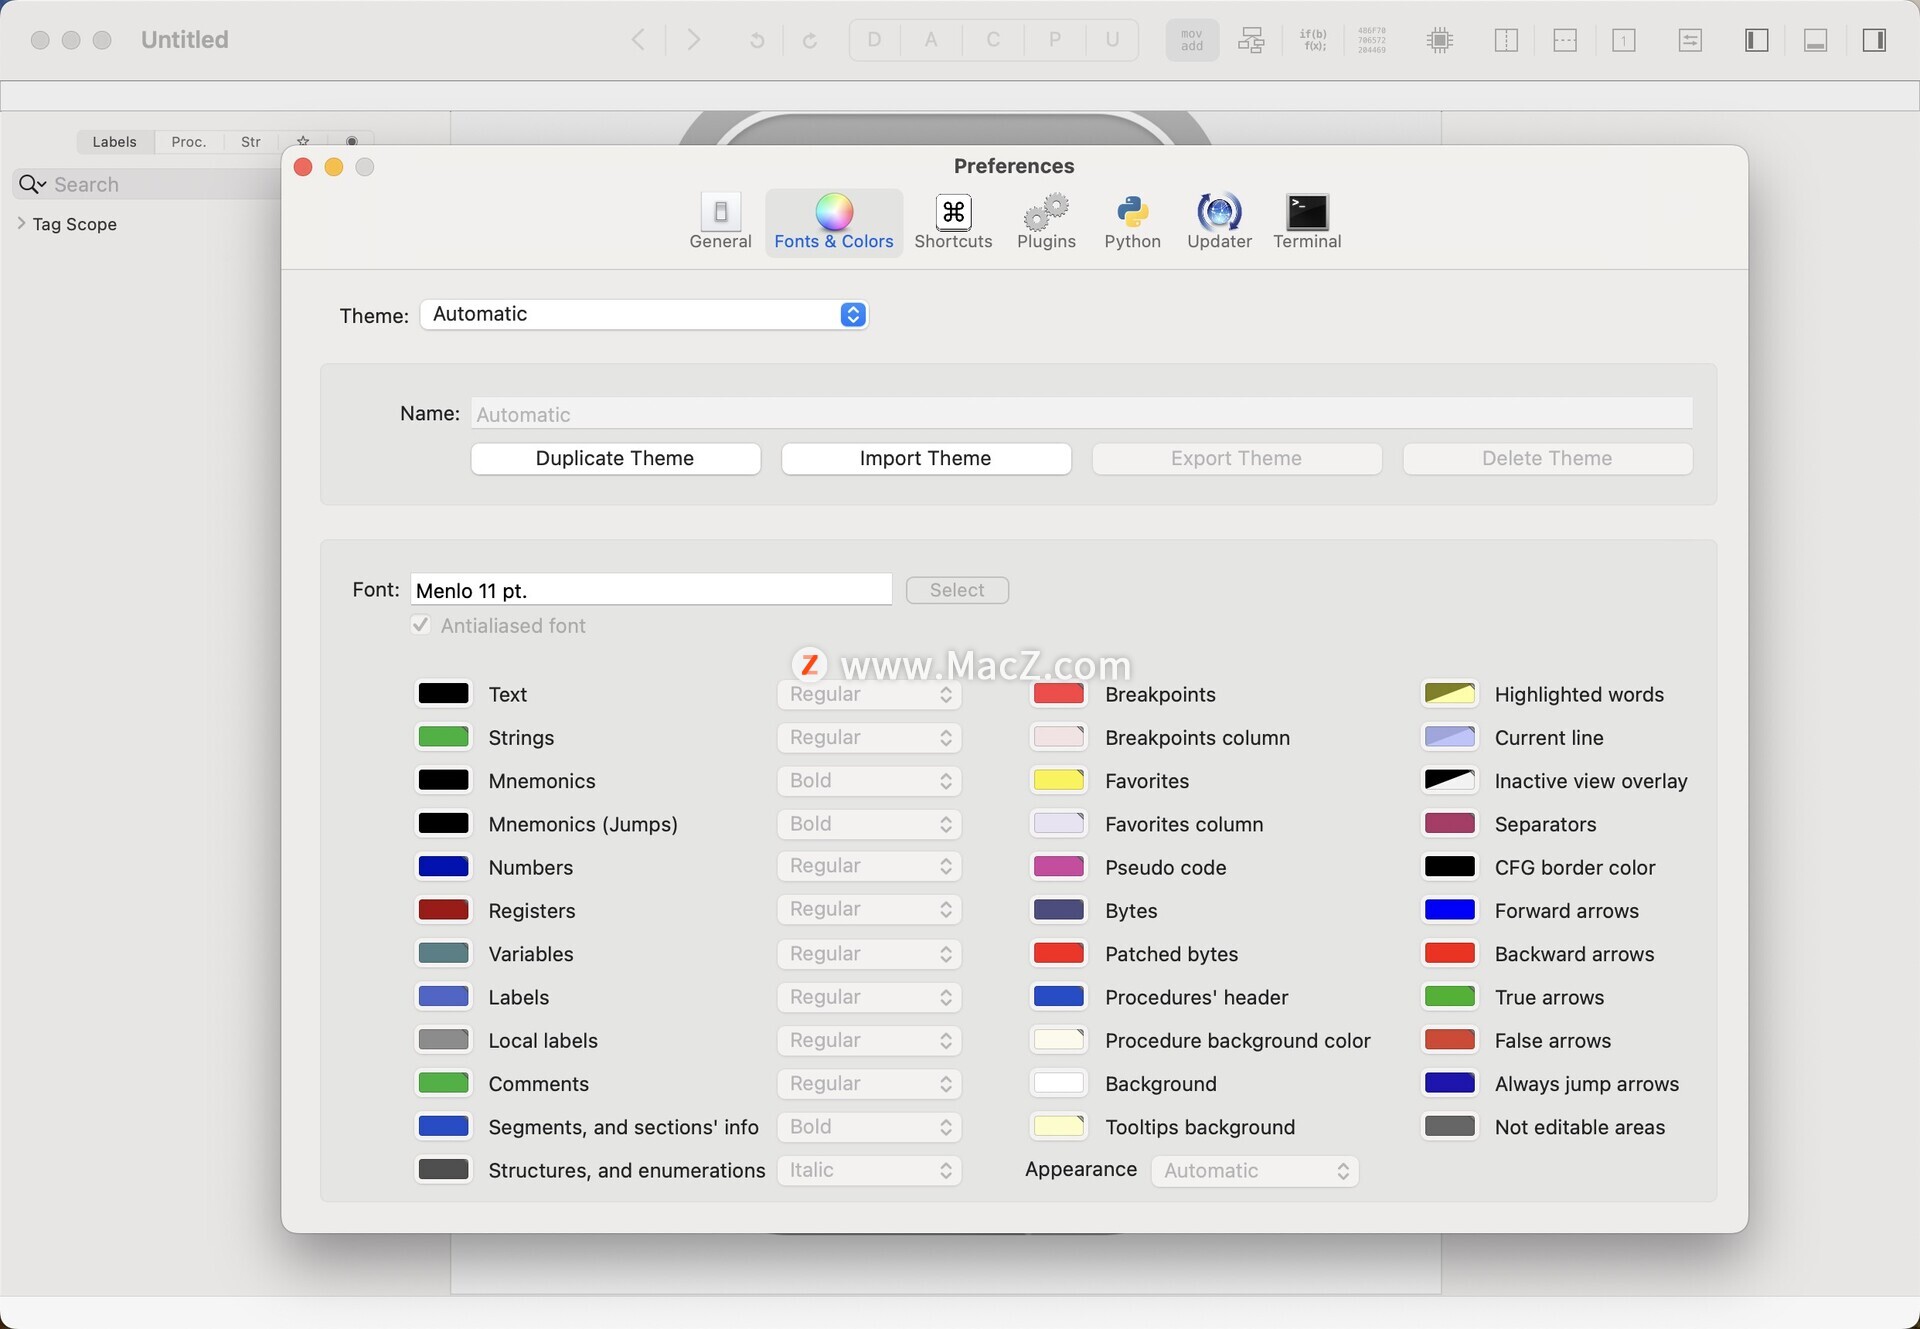1920x1329 pixels.
Task: Click the Font field showing Menlo 11 pt.
Action: point(651,590)
